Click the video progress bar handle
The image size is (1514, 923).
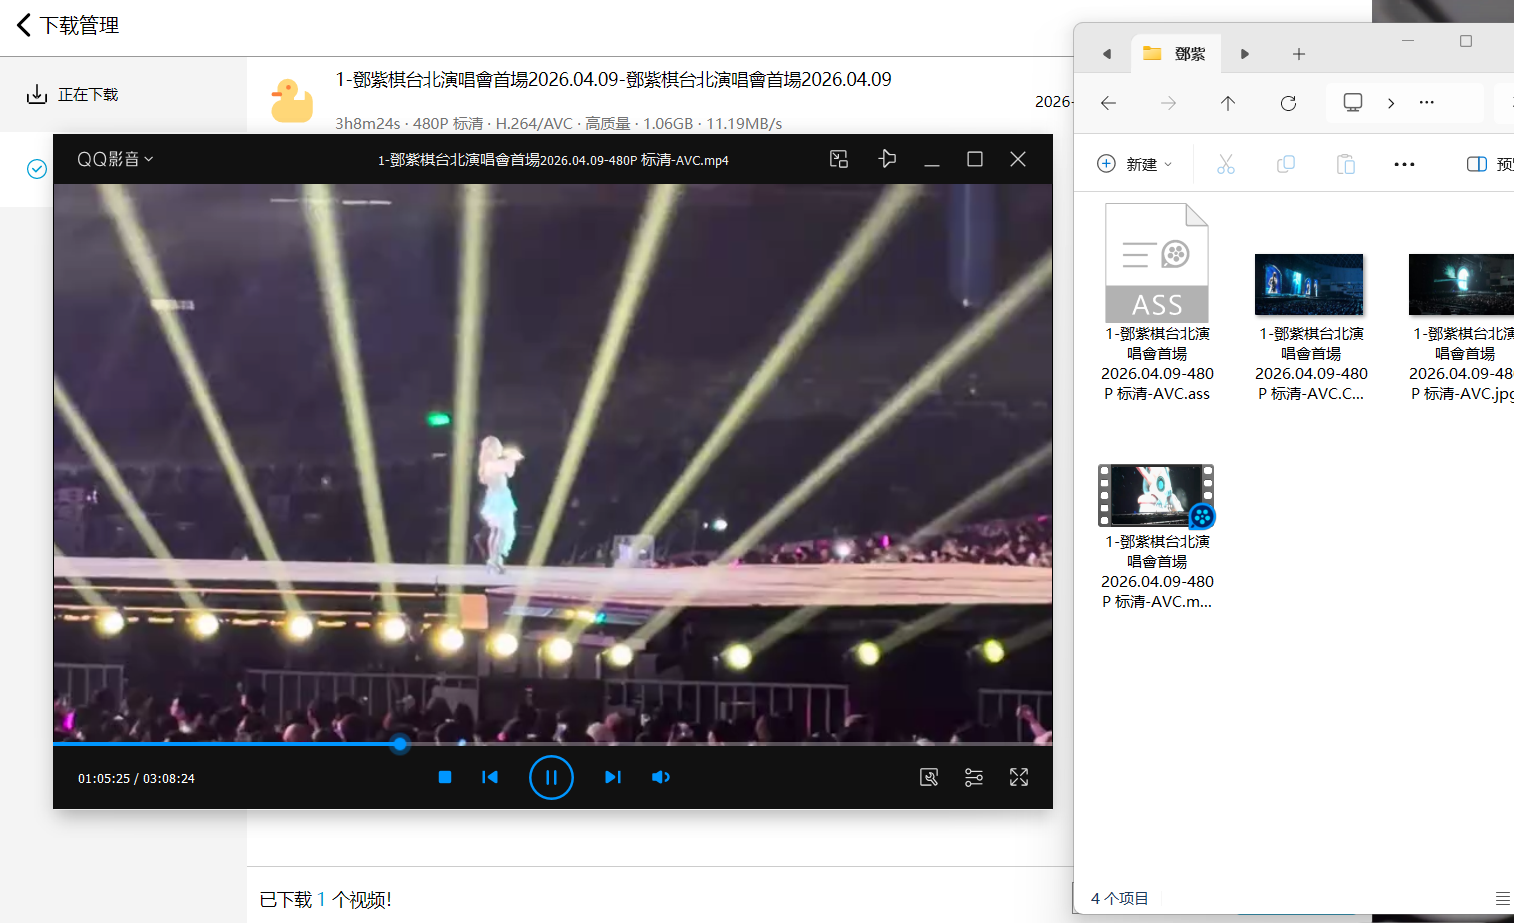[x=400, y=744]
